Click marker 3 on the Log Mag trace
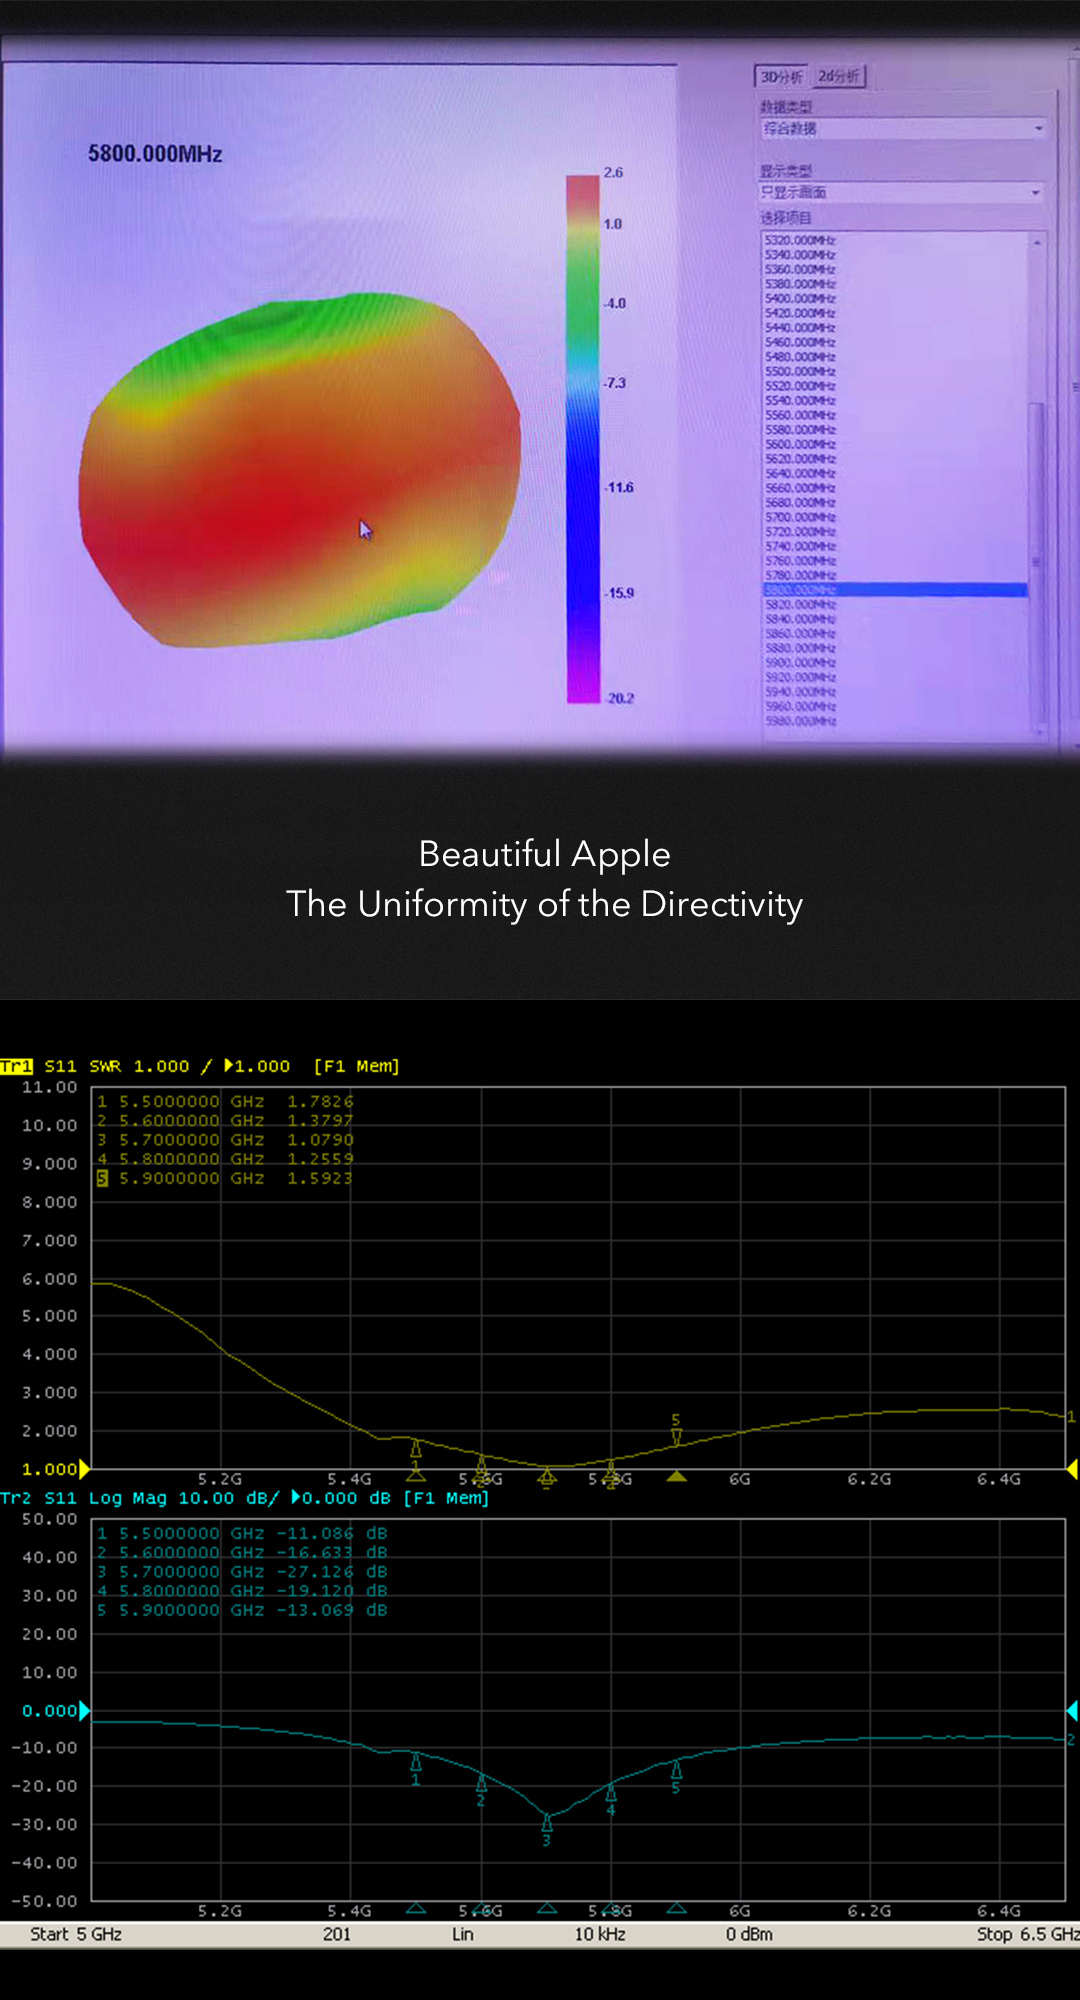Screen dimensions: 1080x2000 [546, 1822]
